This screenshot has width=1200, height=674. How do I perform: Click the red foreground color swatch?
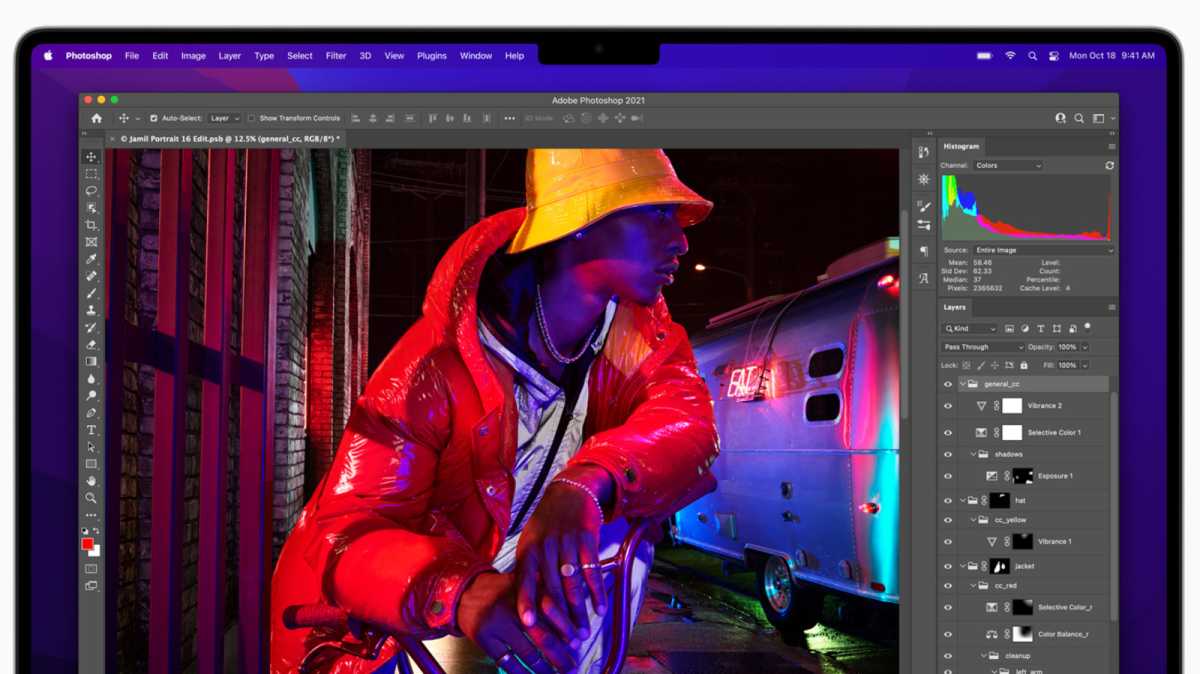pyautogui.click(x=88, y=544)
